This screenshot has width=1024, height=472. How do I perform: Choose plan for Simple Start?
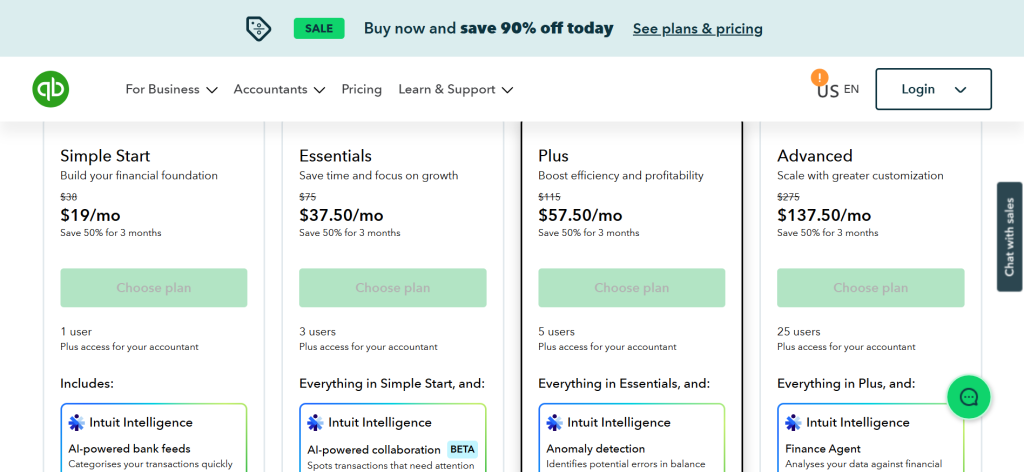[153, 288]
